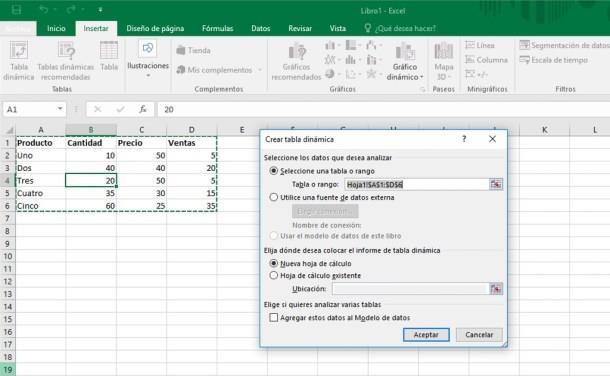Click the confirm checkmark in formula bar
610x376 pixels.
120,109
